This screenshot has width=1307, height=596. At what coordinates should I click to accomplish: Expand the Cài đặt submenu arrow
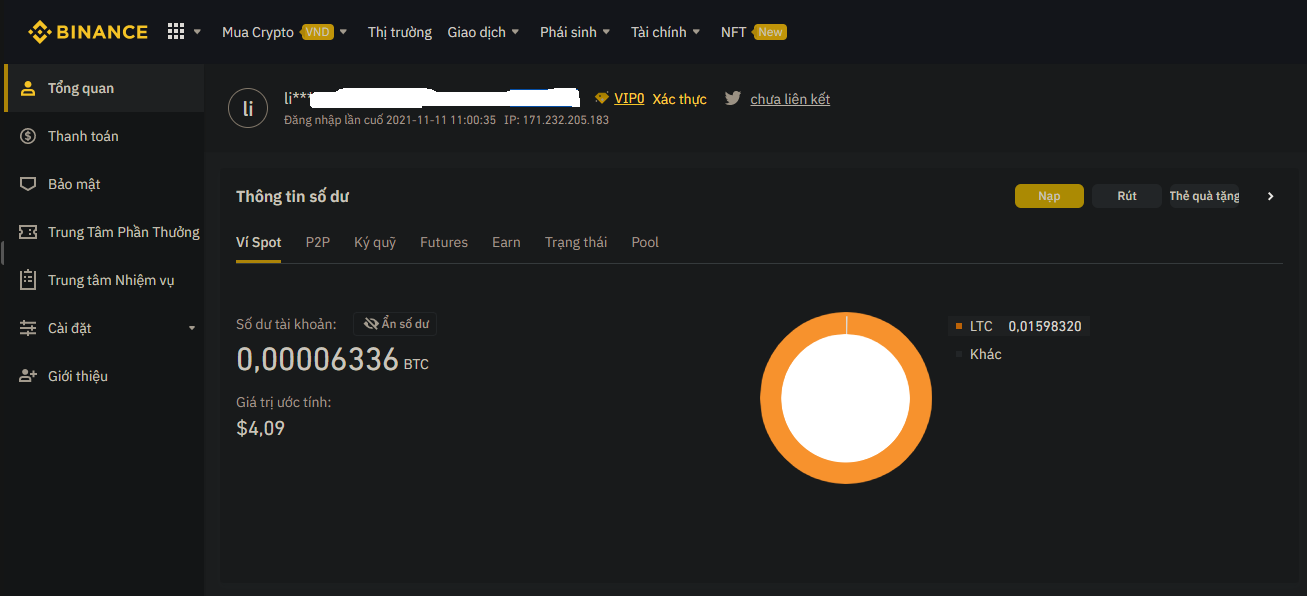192,328
